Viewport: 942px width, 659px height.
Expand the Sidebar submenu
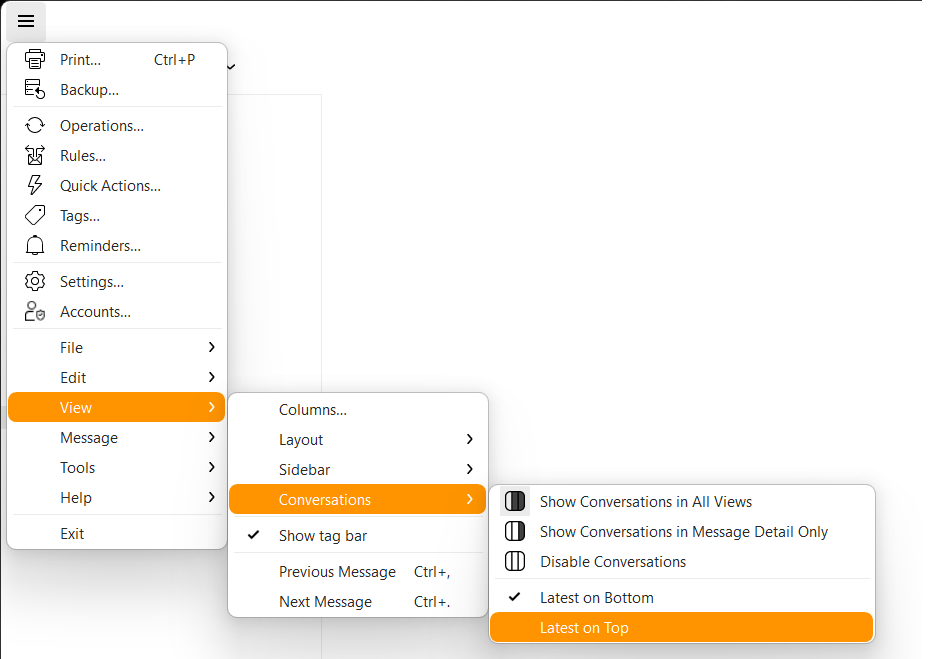tap(358, 470)
